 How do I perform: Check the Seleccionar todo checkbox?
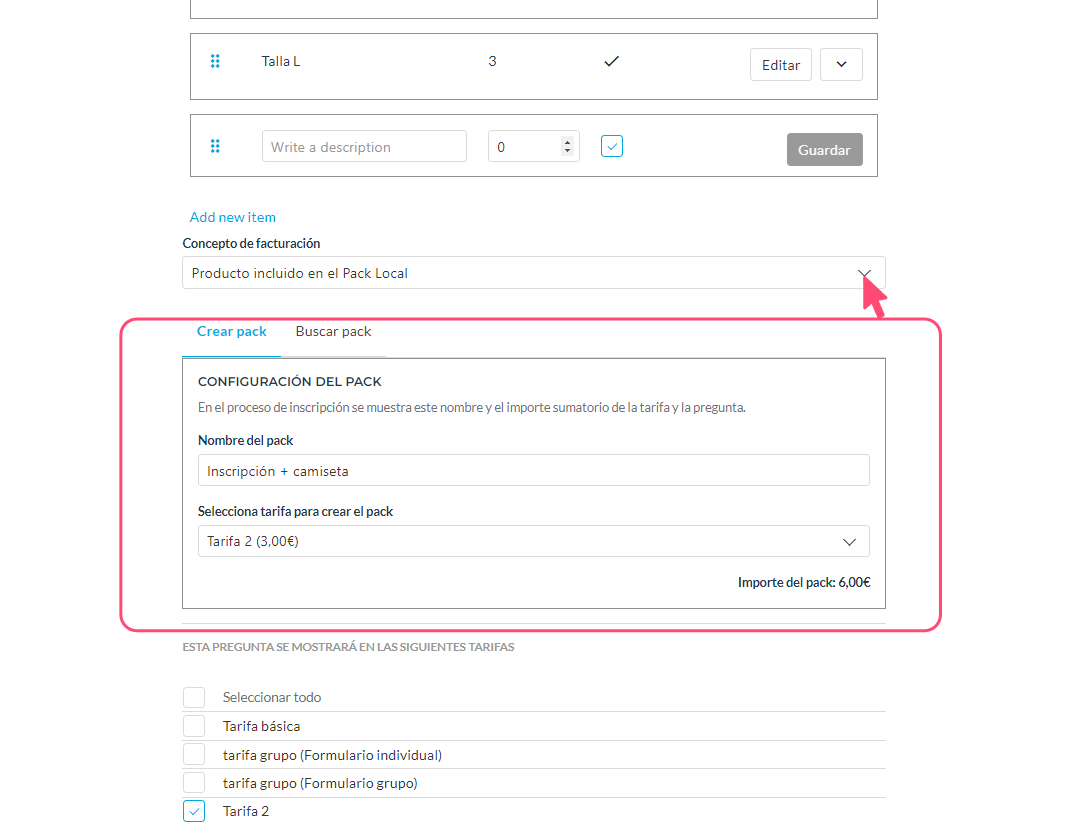[194, 697]
